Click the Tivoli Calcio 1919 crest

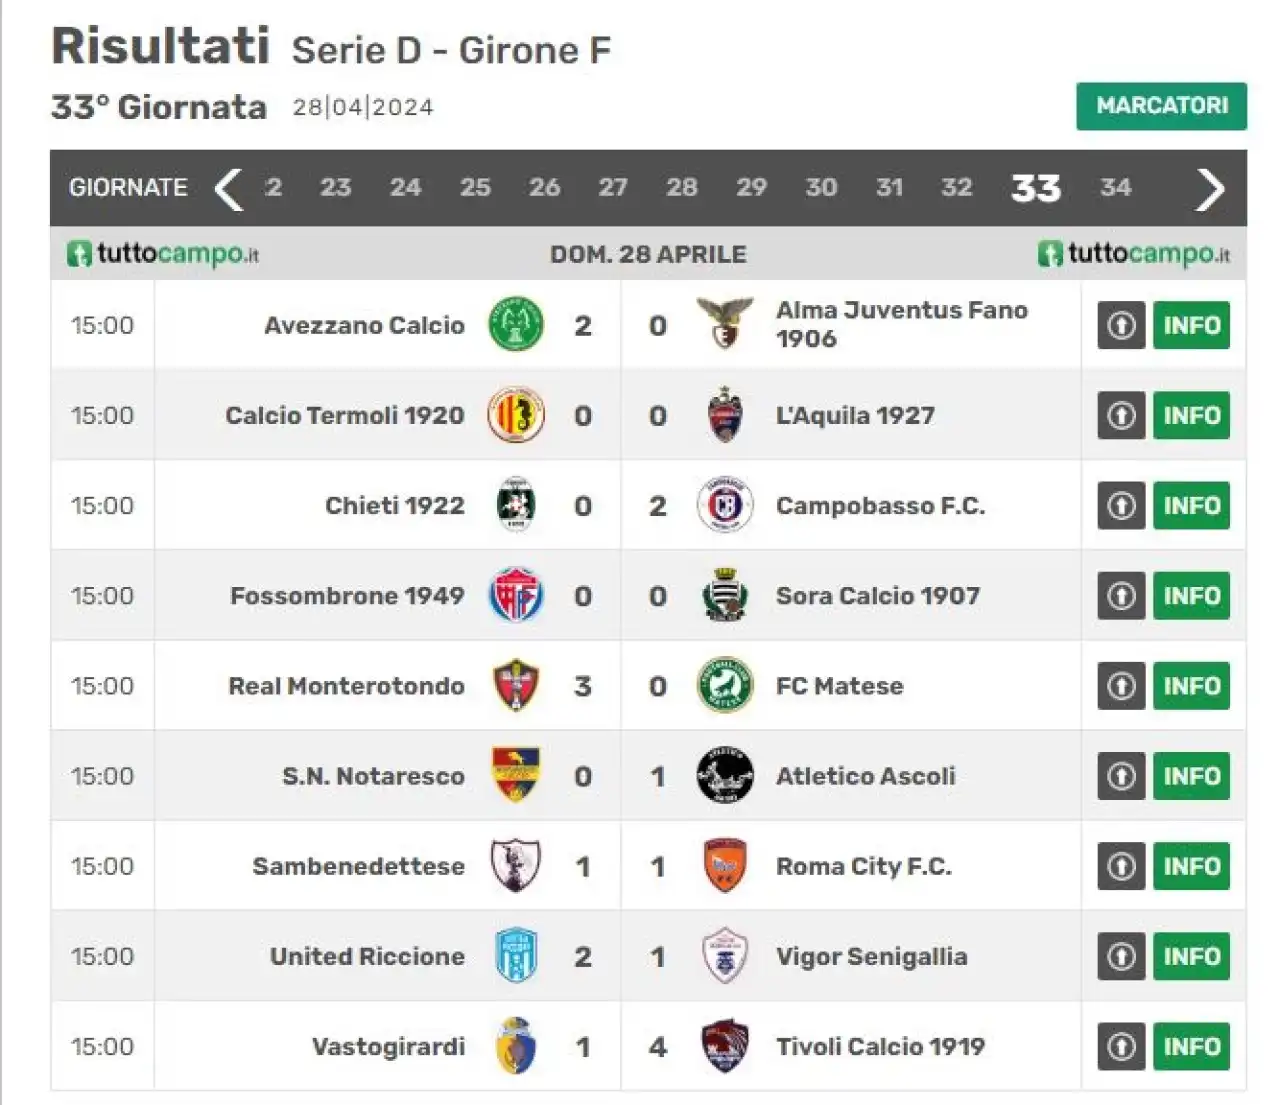(725, 1046)
